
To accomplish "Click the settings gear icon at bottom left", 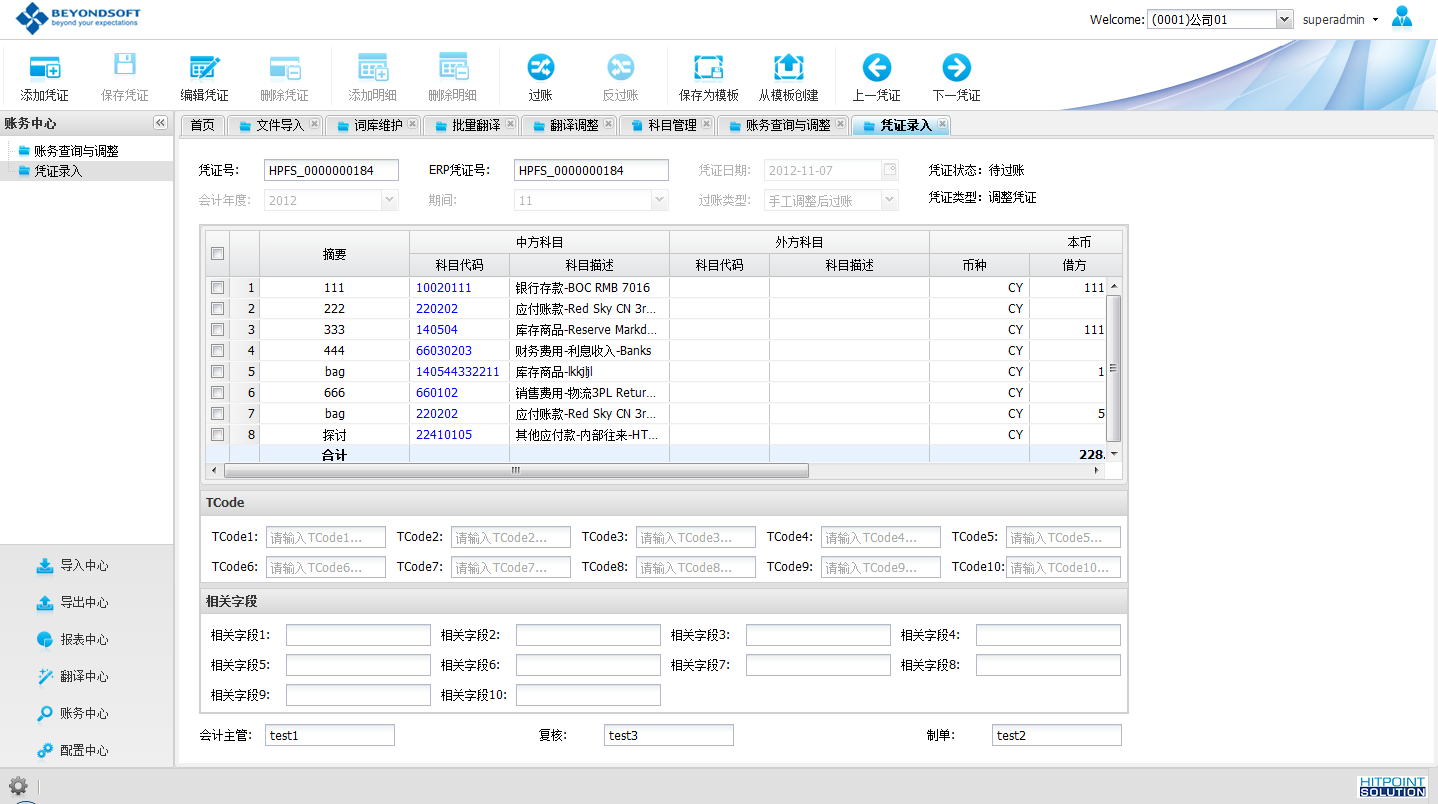I will (x=18, y=786).
